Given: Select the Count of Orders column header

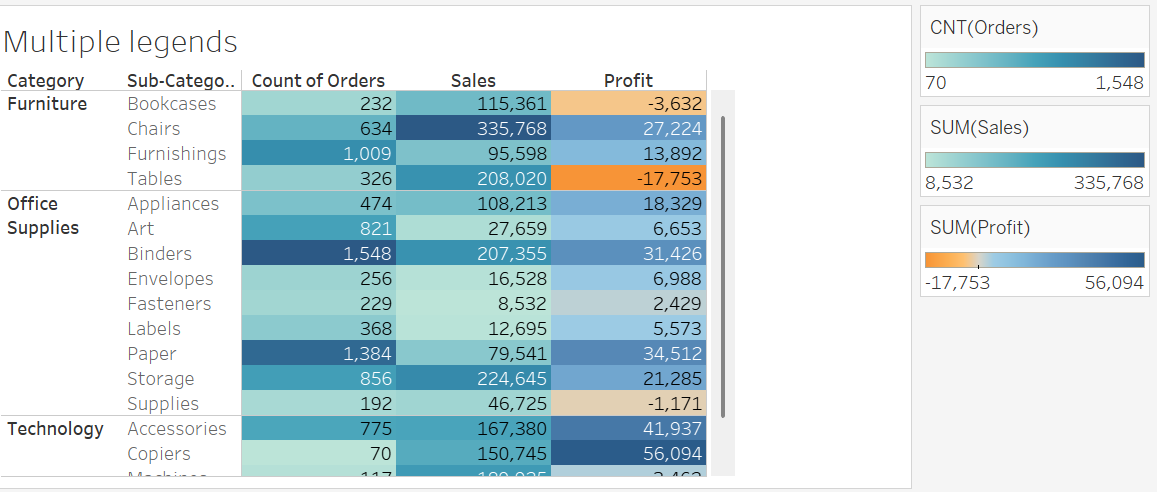Looking at the screenshot, I should [318, 81].
